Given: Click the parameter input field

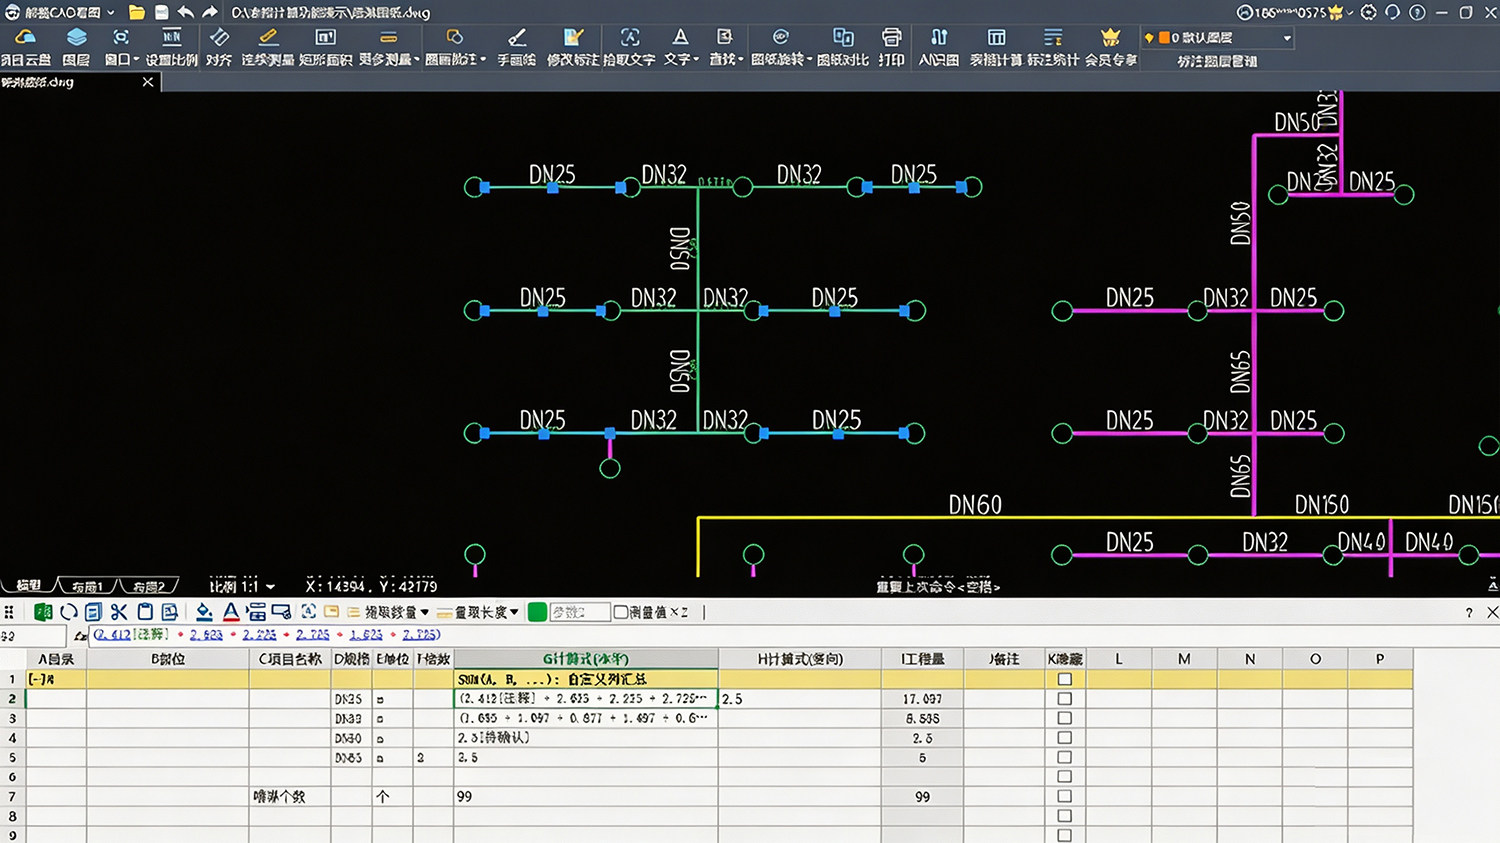Looking at the screenshot, I should [x=579, y=612].
